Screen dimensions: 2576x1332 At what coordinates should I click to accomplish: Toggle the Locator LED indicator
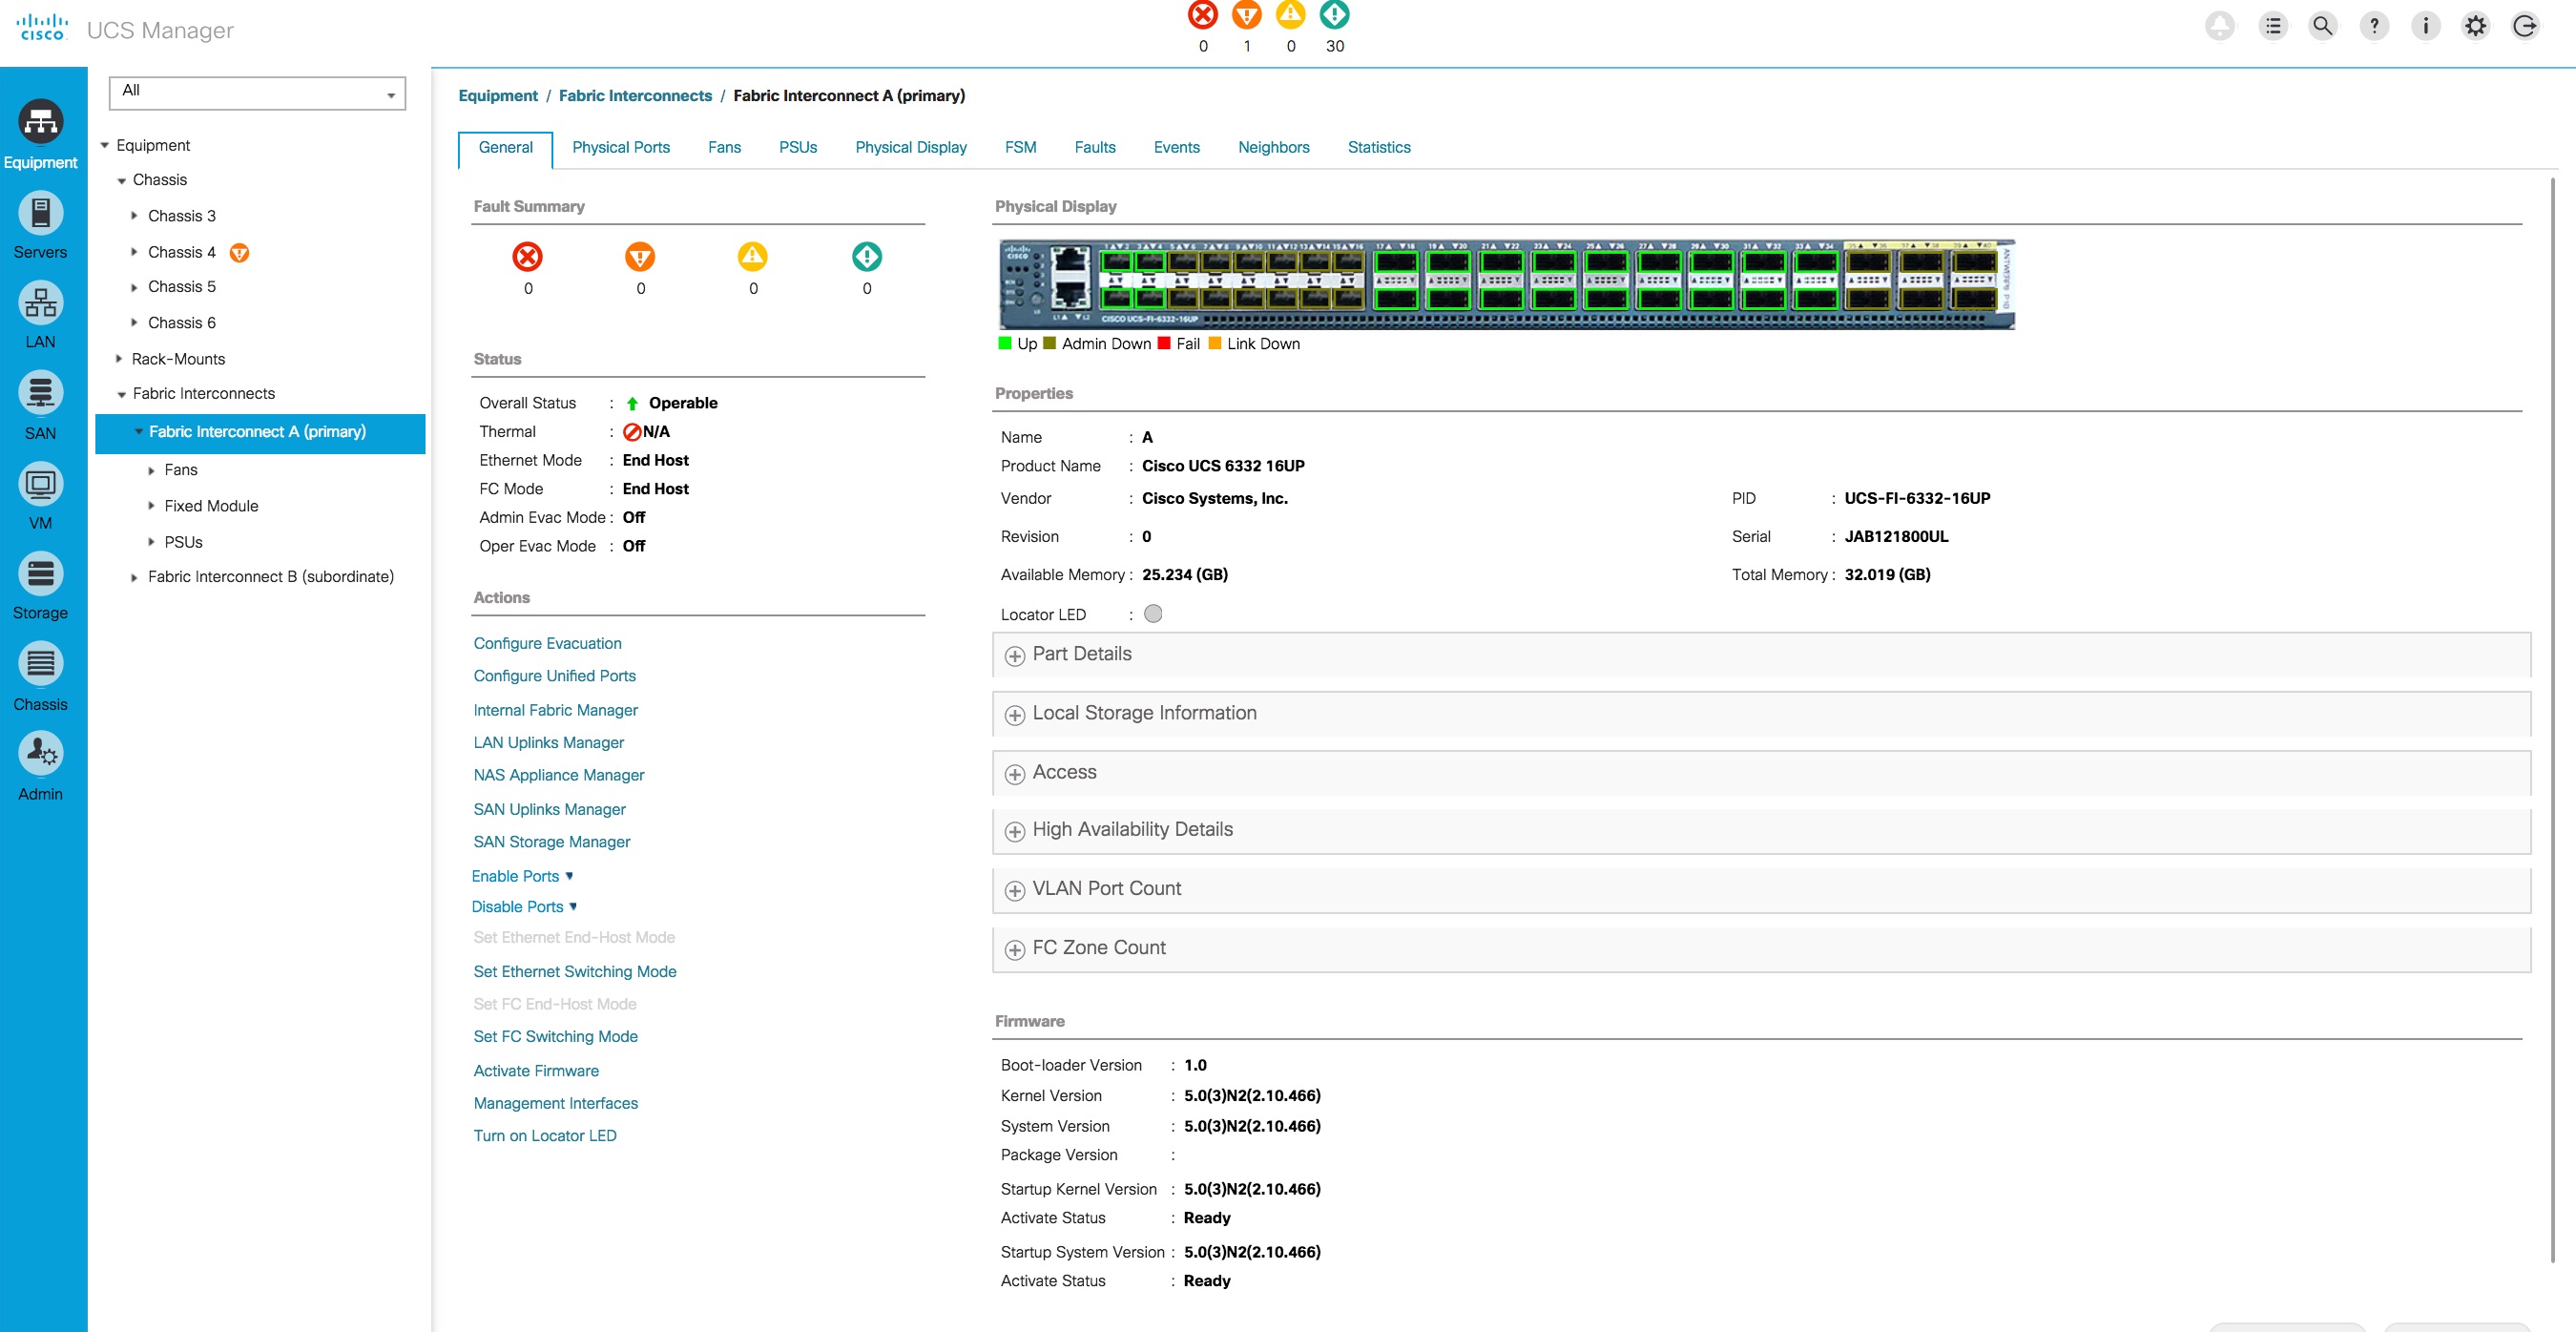[1153, 614]
